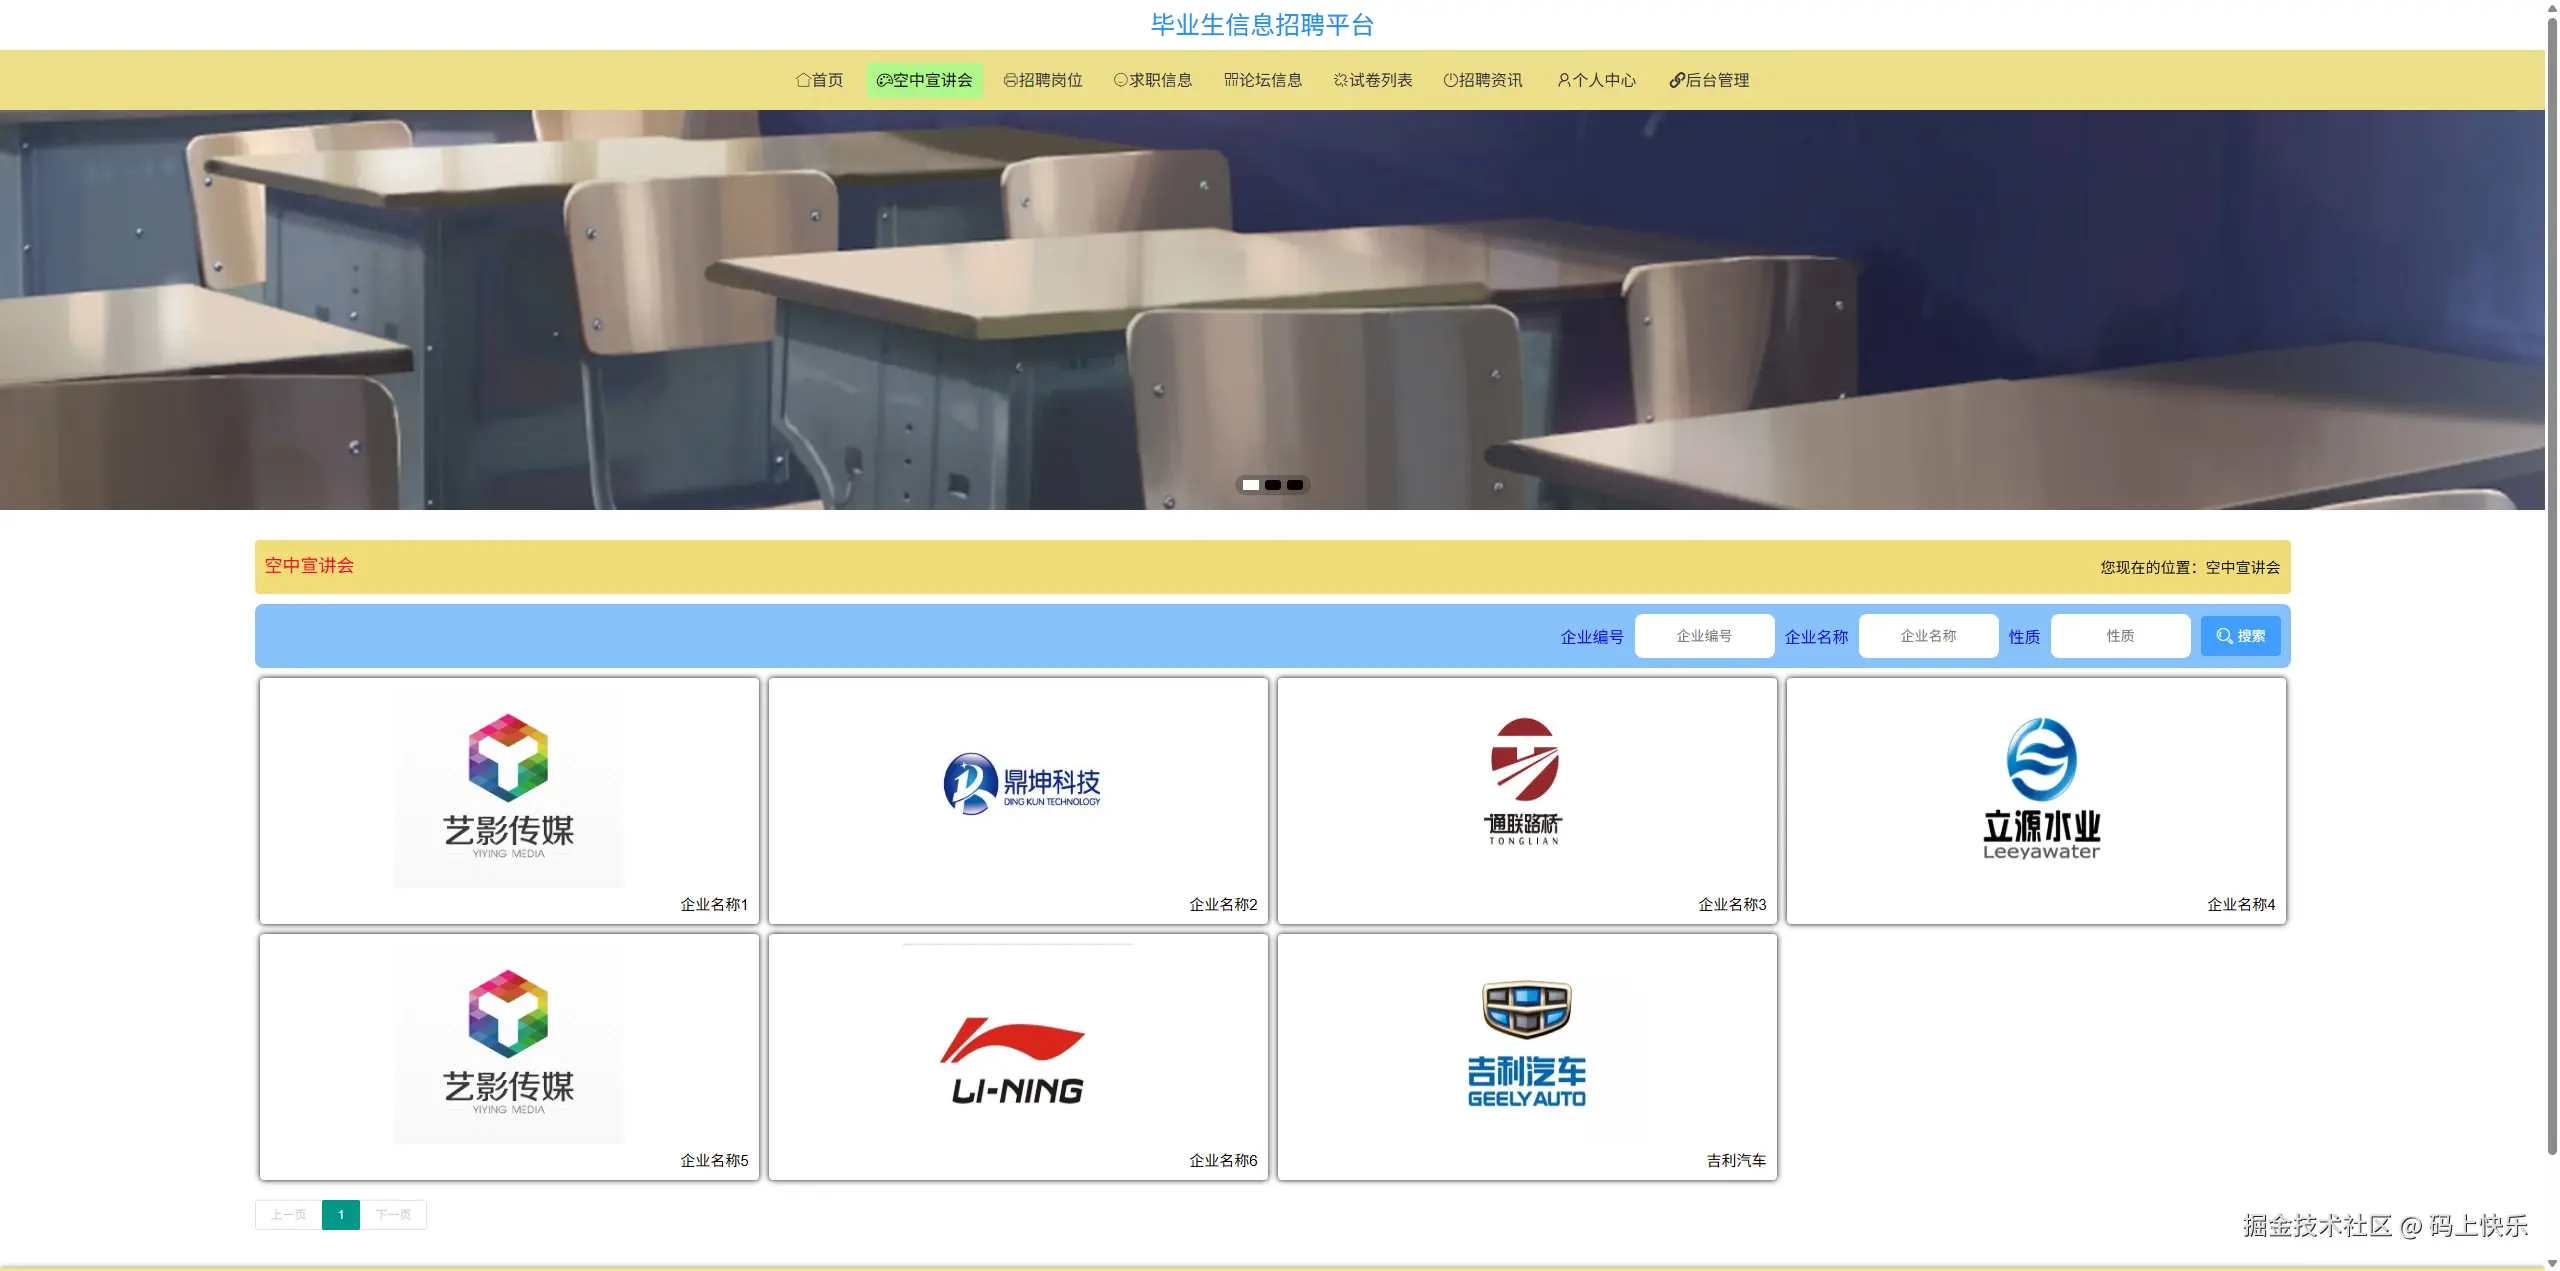Focus the 企业名称 search field

(x=1928, y=636)
